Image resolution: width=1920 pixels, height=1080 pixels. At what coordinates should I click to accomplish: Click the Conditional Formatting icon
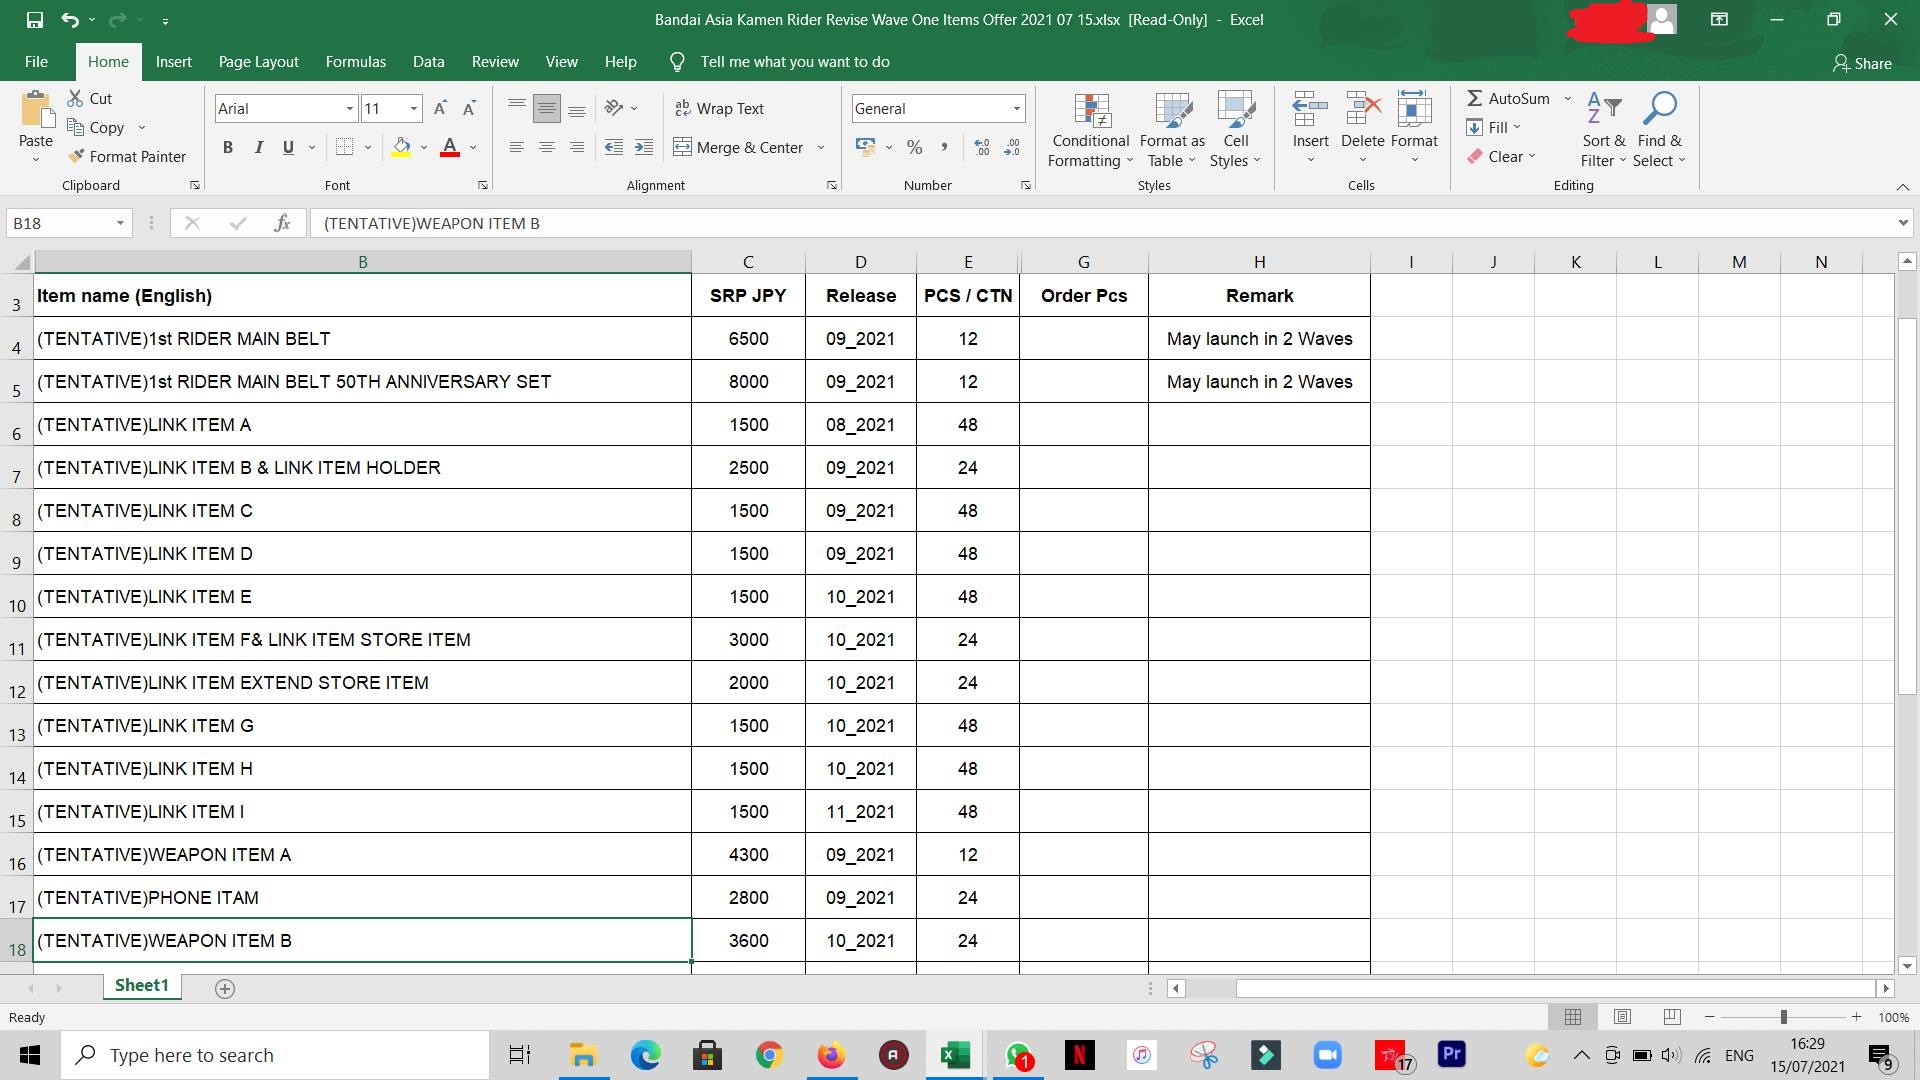pos(1091,112)
